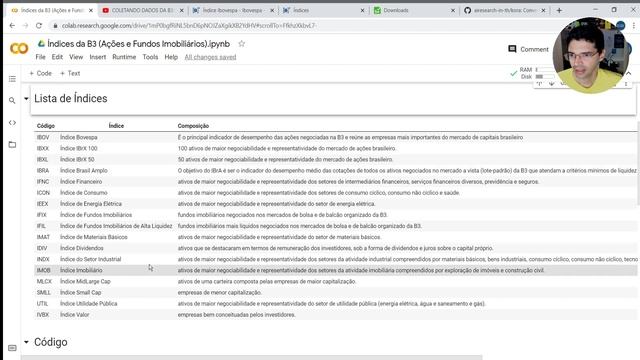
Task: Click the IFIX code cell
Action: tap(42, 215)
